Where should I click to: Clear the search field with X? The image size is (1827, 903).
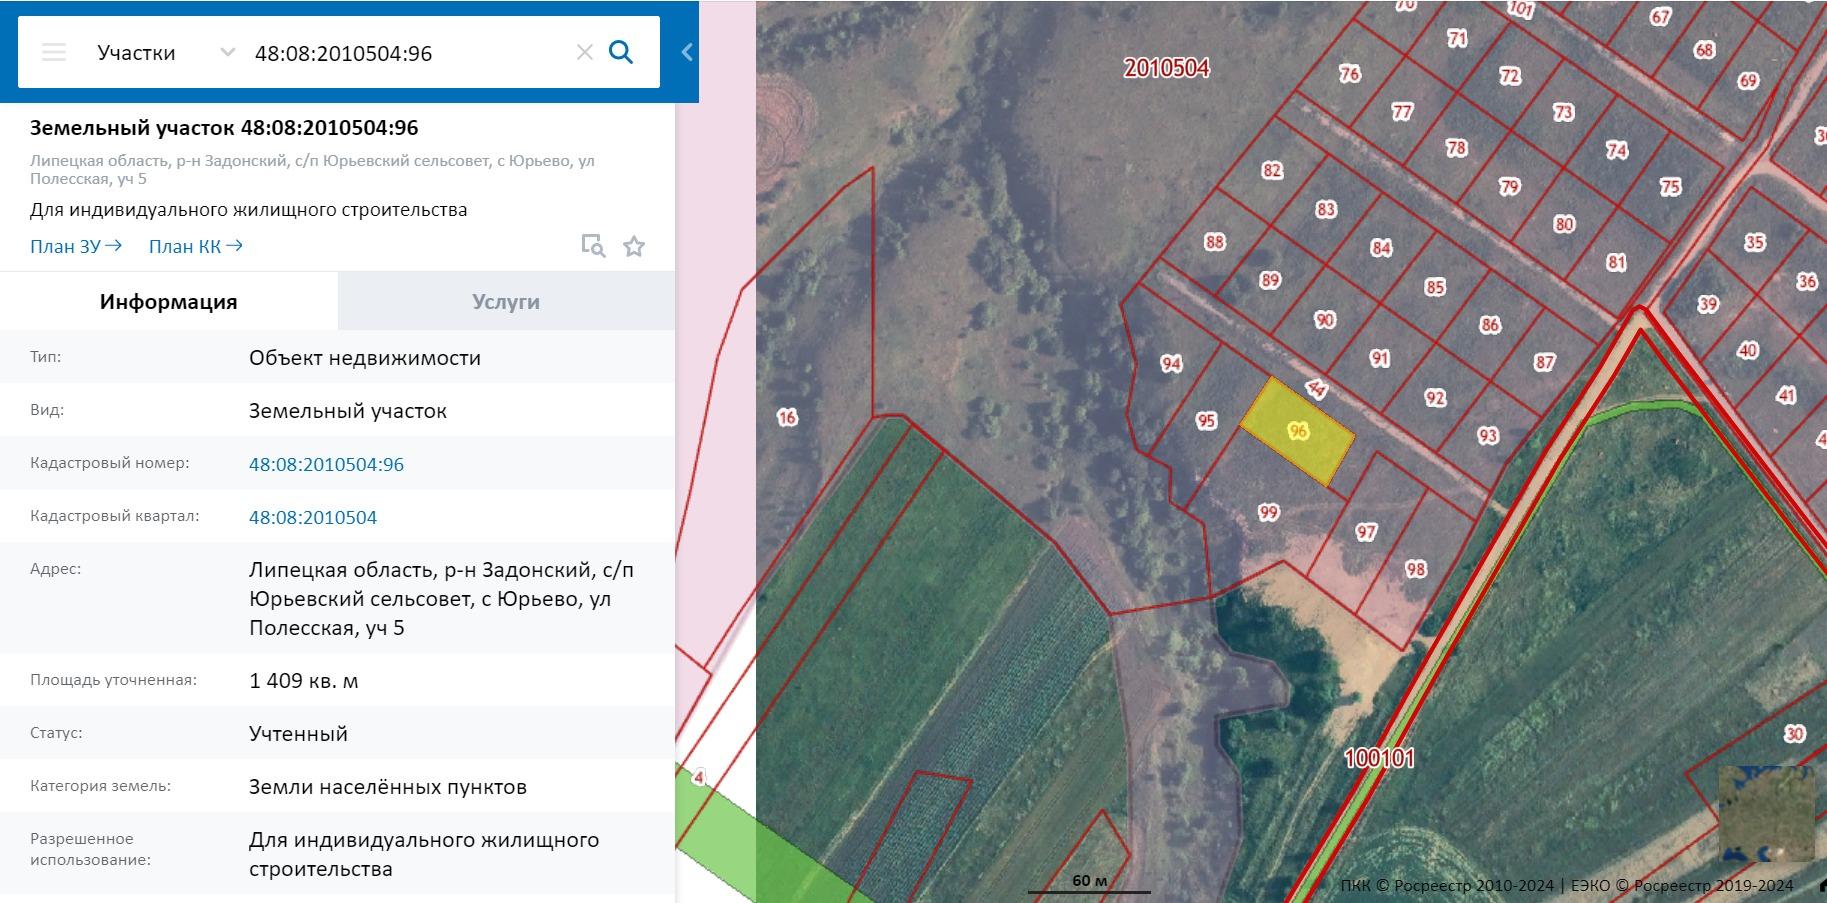click(x=585, y=52)
